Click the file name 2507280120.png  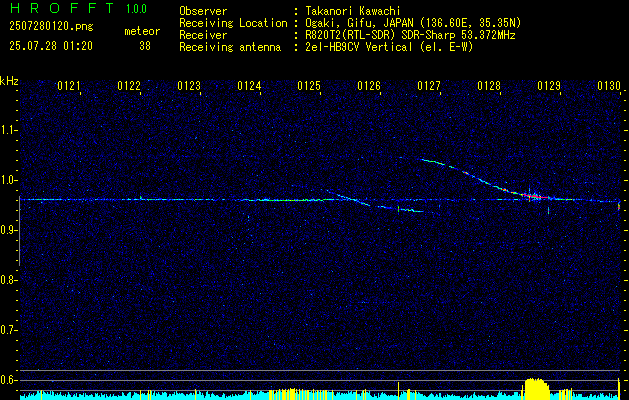pyautogui.click(x=51, y=27)
